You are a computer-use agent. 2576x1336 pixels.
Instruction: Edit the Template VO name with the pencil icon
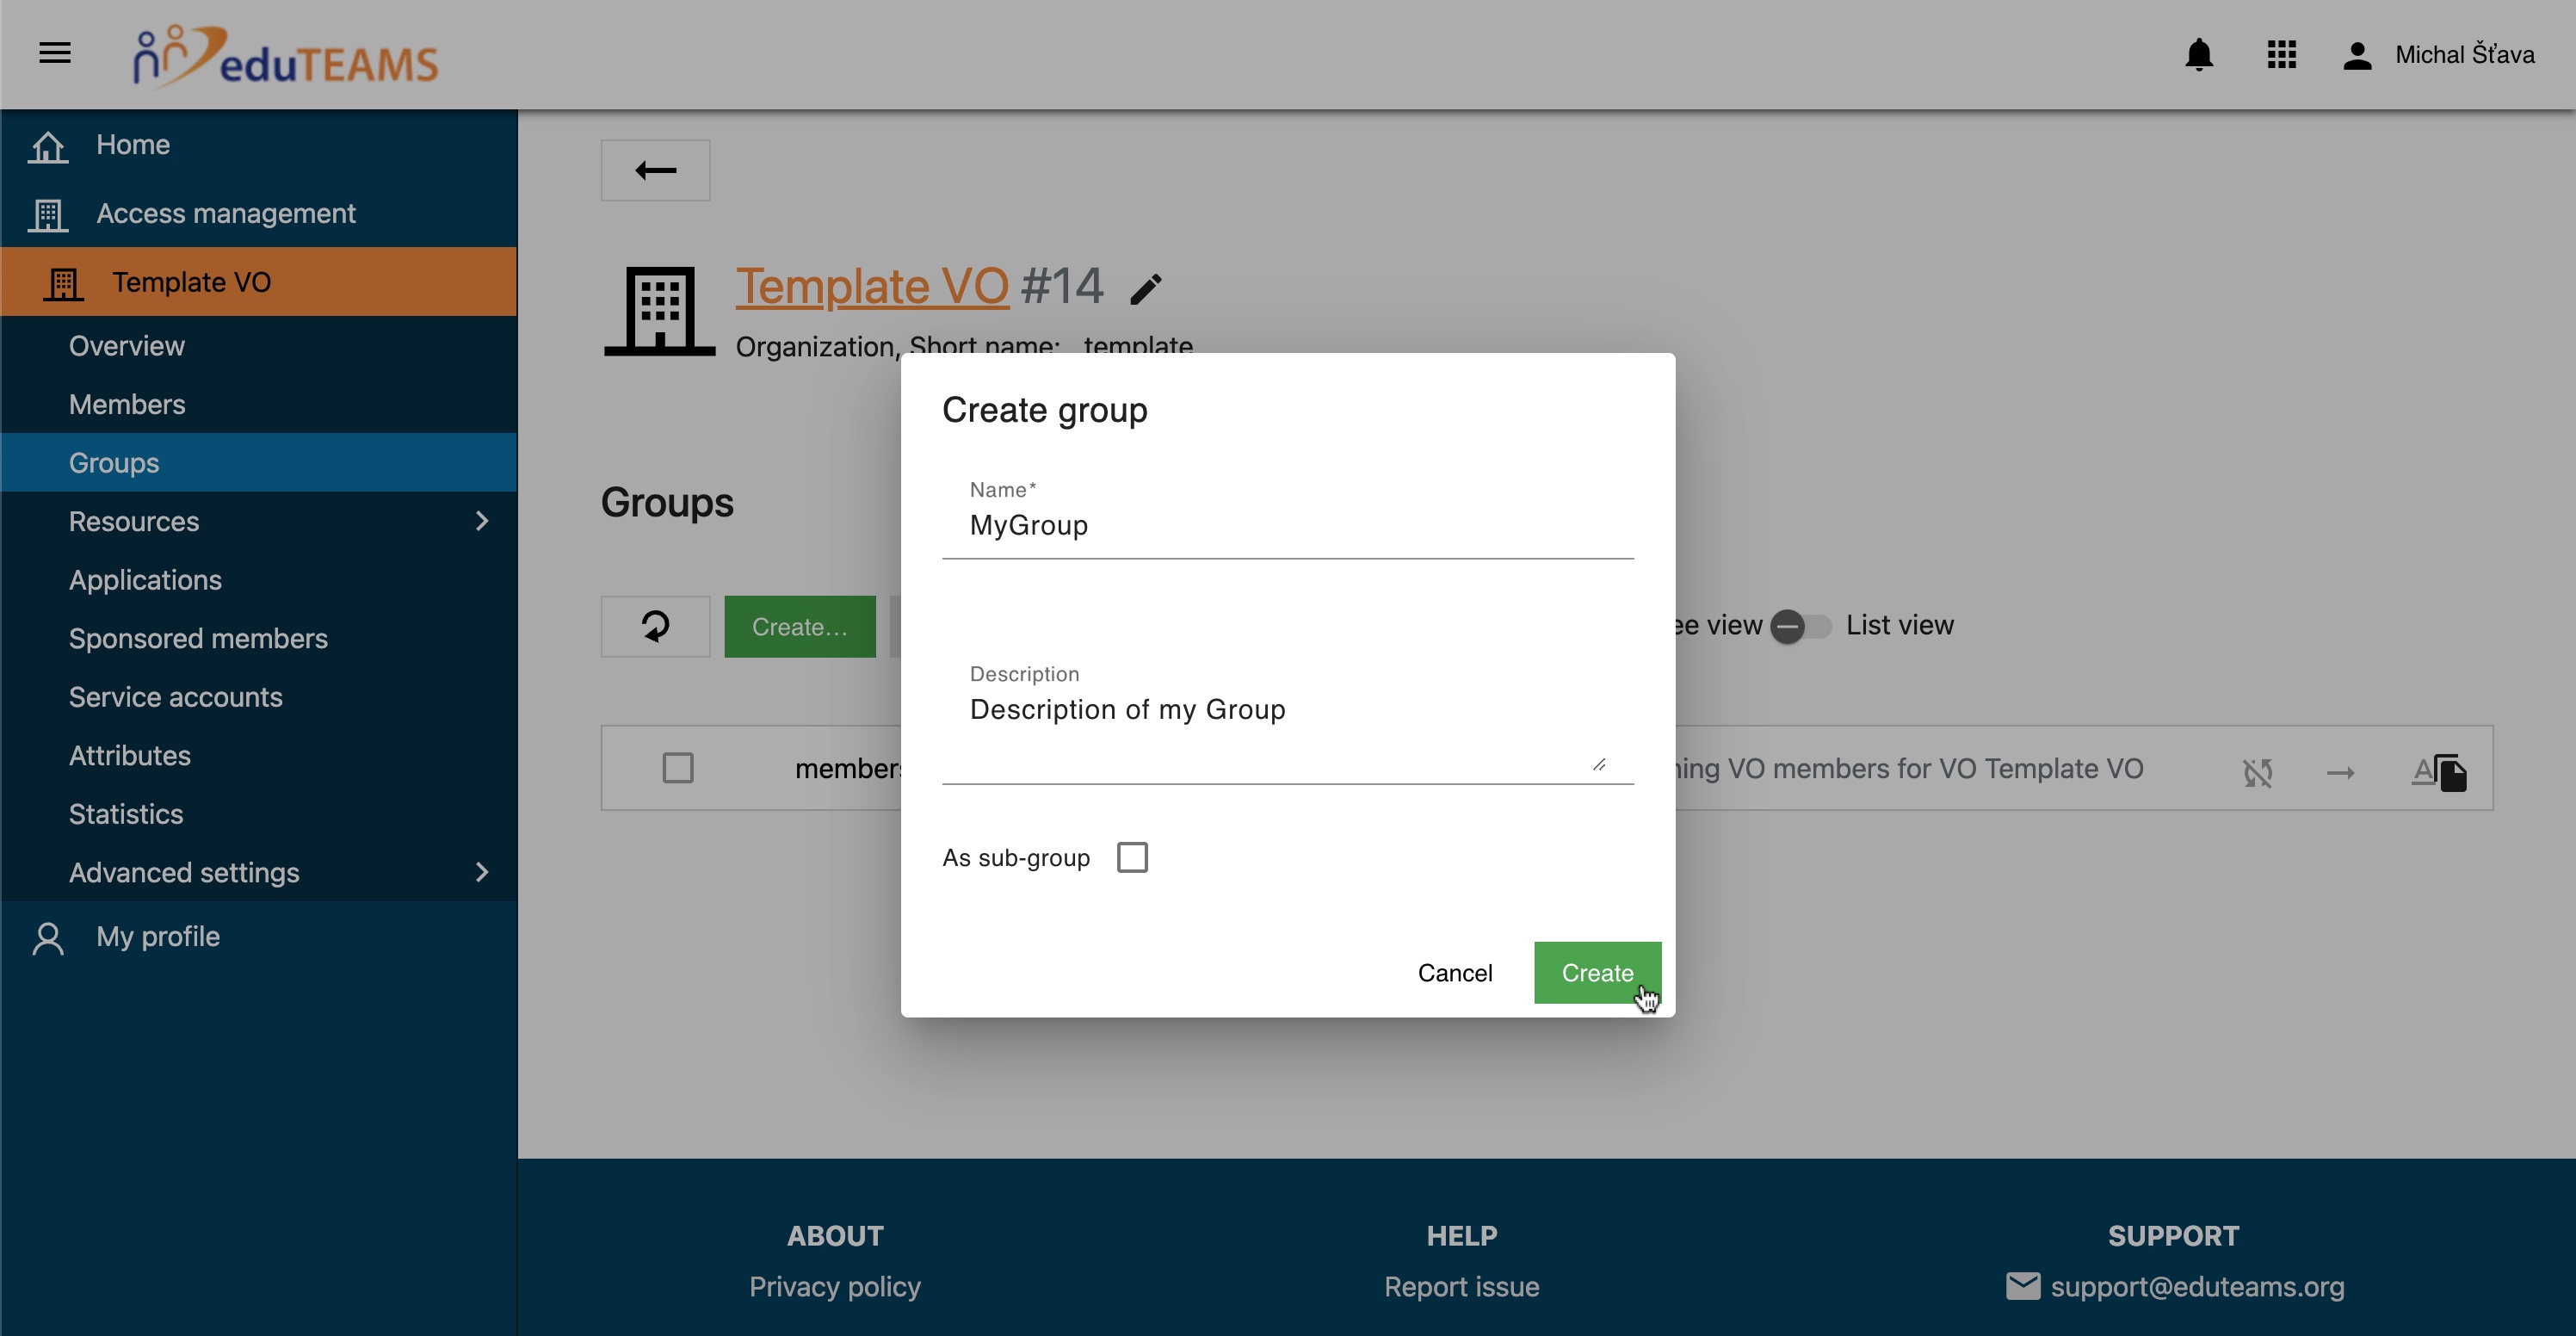1146,289
